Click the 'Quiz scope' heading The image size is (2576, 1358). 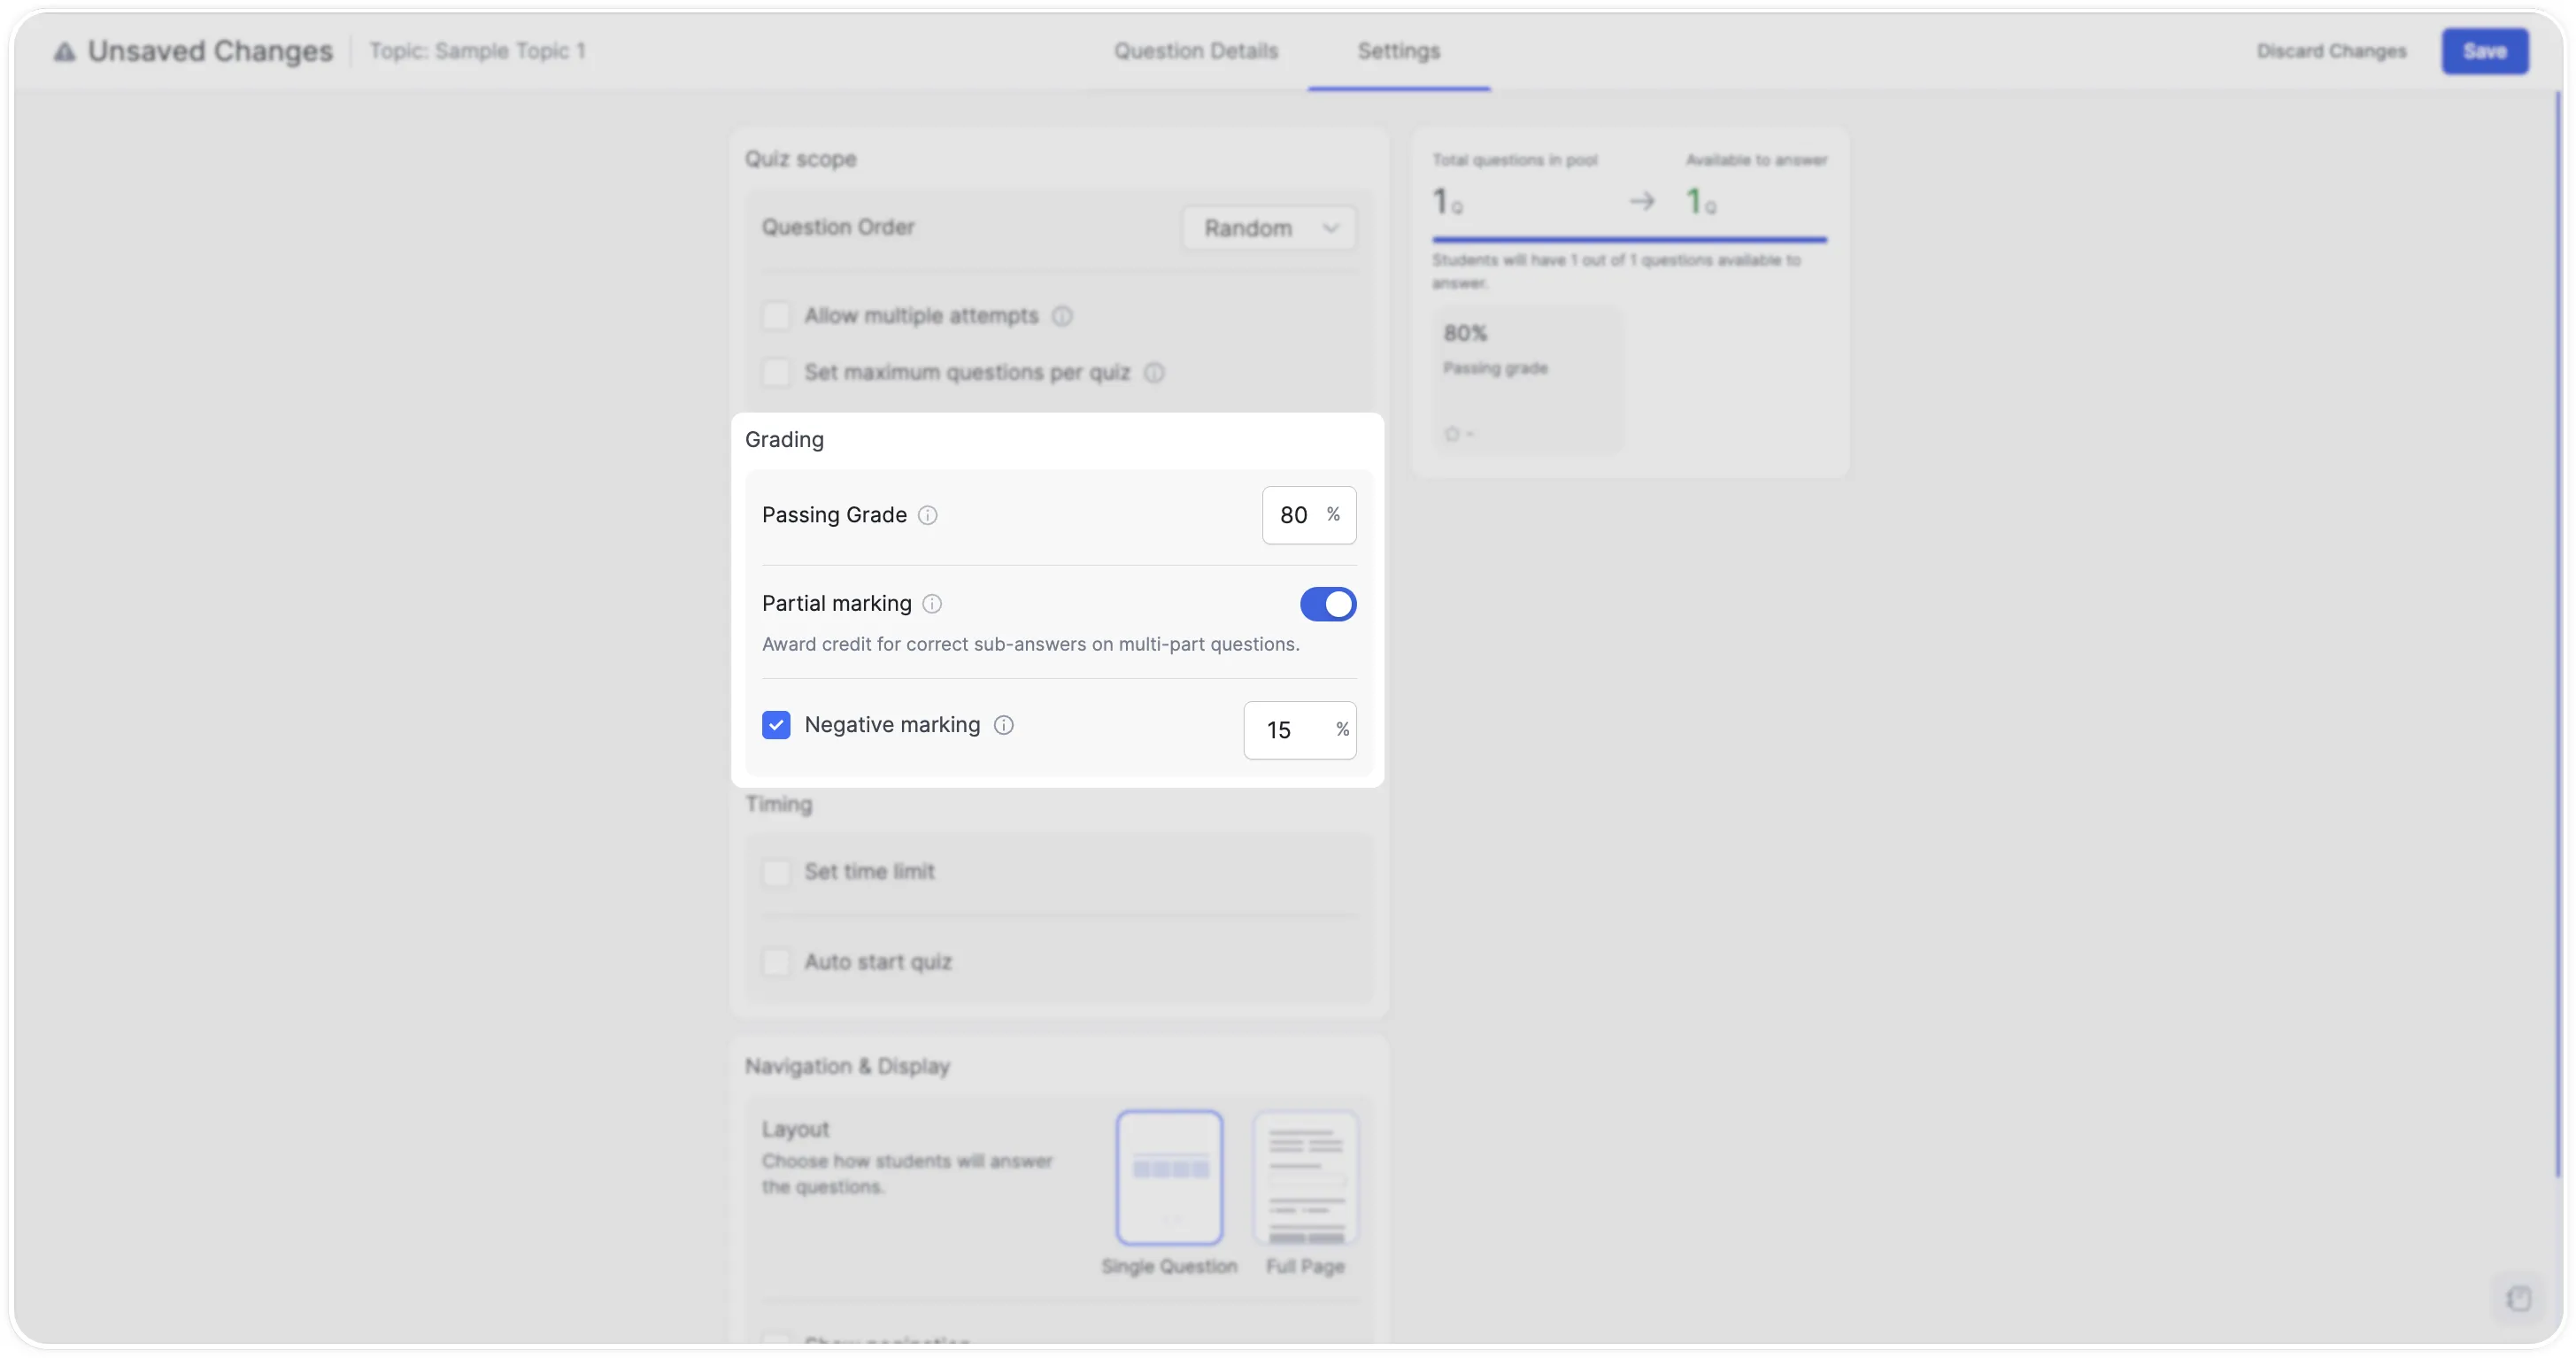pos(800,159)
